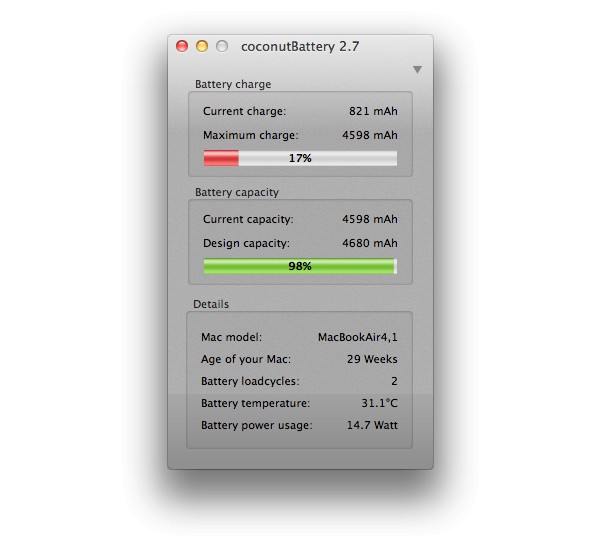Click the 31.1°C value
The height and width of the screenshot is (548, 600).
tap(380, 403)
